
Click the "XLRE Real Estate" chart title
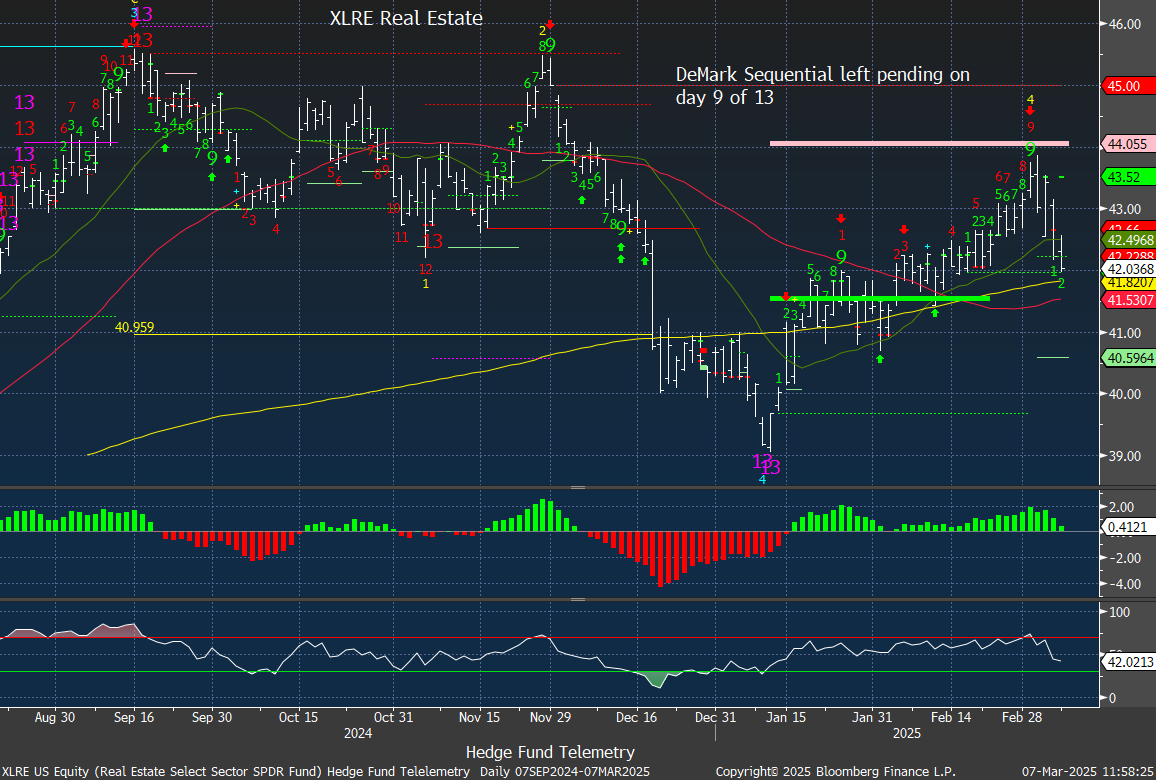point(406,18)
